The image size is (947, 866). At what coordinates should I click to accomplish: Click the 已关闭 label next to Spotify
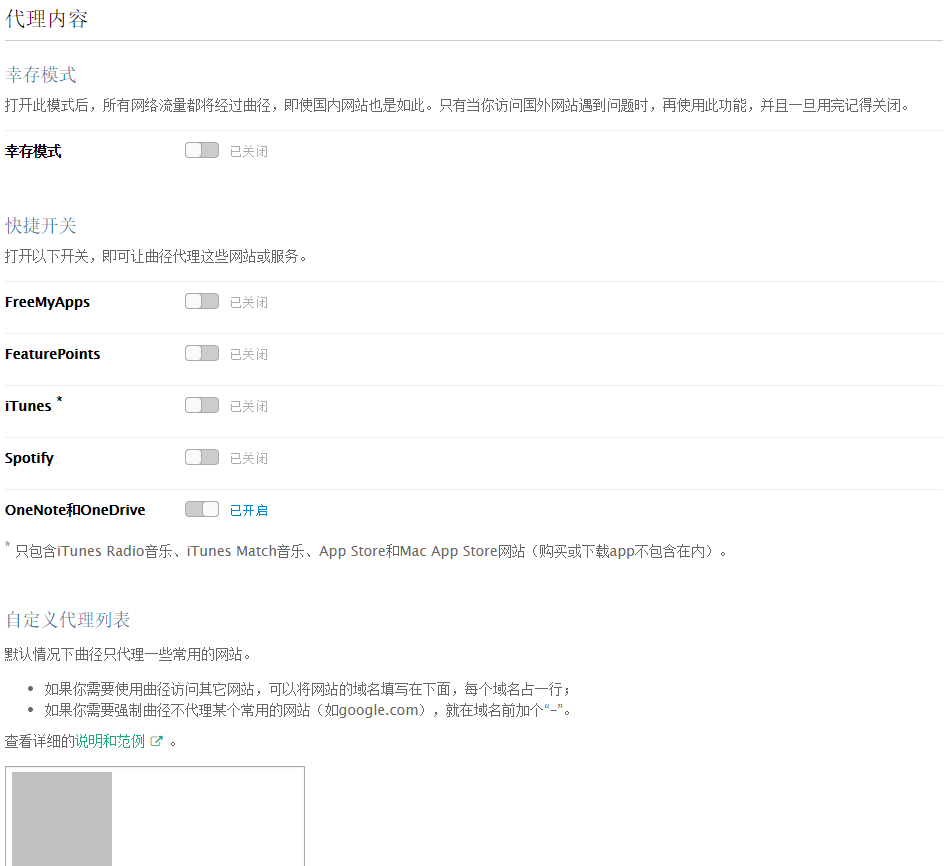pos(248,458)
